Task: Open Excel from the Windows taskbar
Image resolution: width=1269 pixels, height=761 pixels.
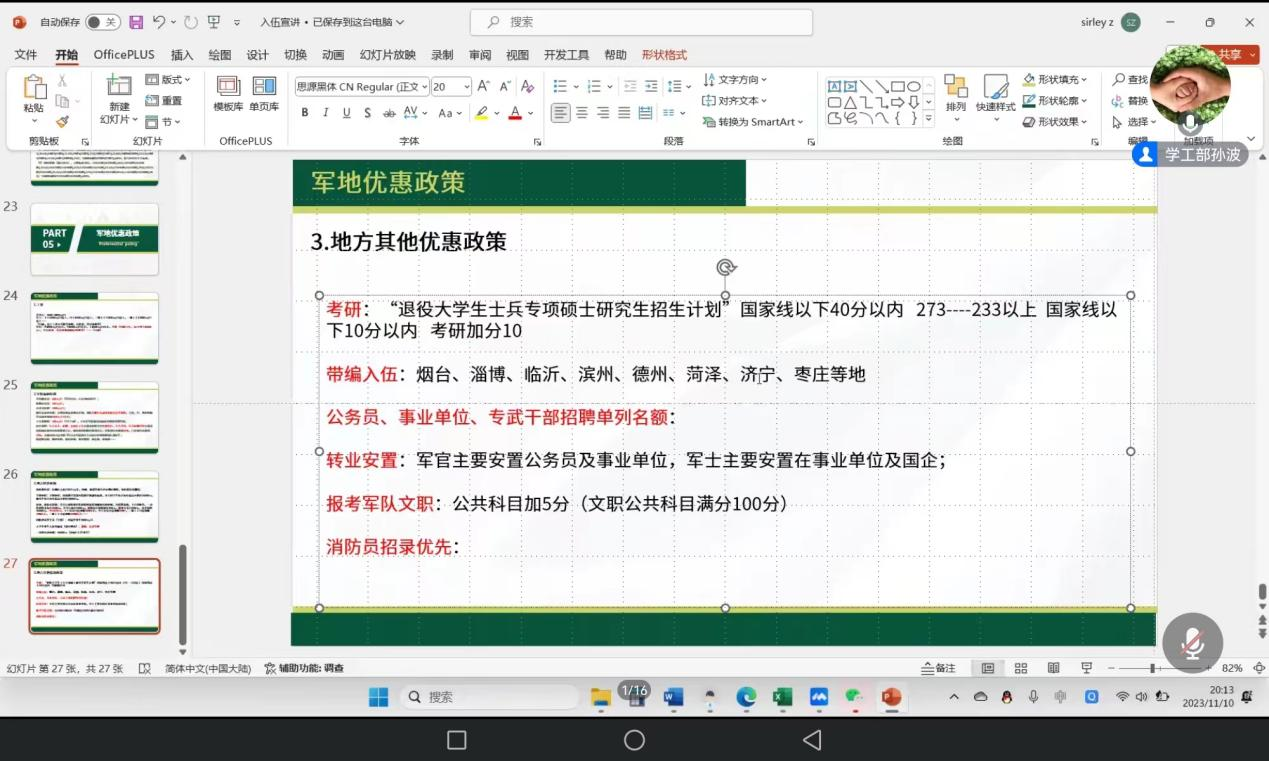Action: point(782,697)
